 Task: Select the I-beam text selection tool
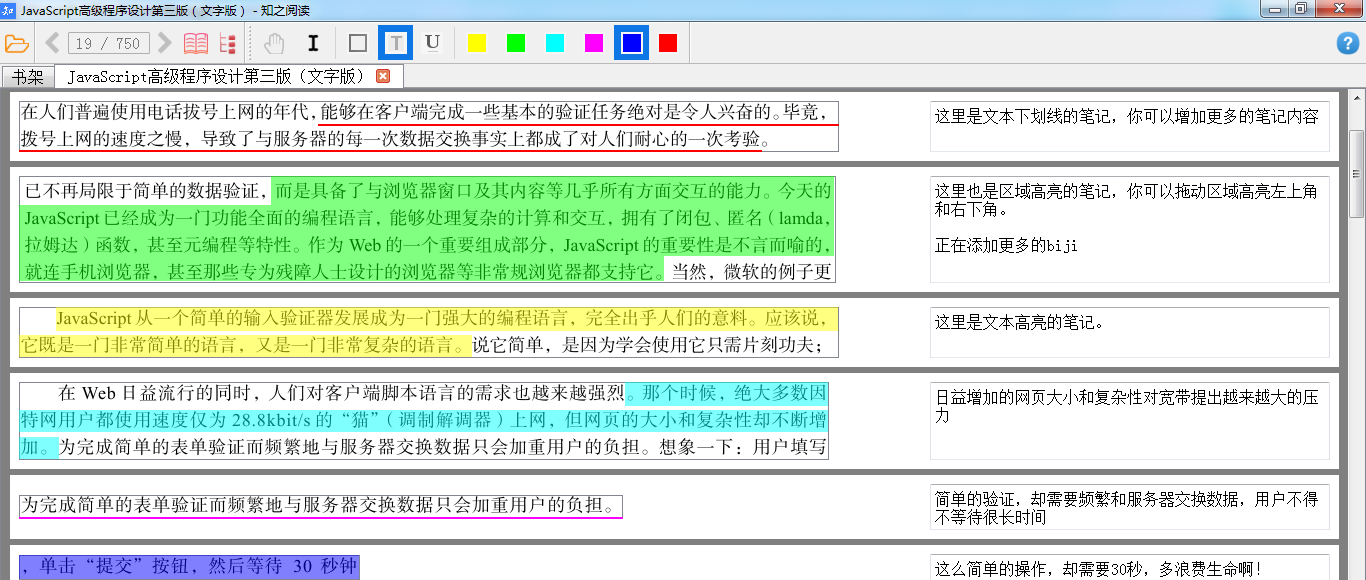313,43
